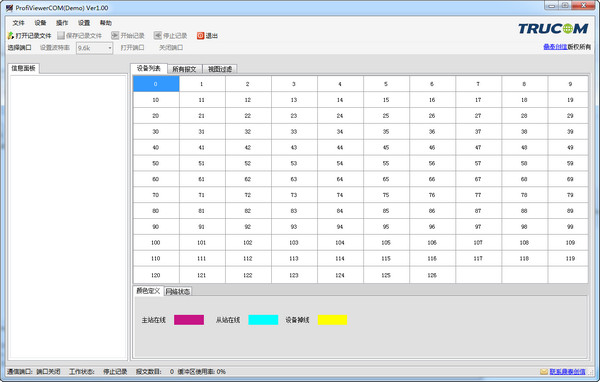Click the red exit icon
Screen dimensions: 600x382
(x=201, y=36)
